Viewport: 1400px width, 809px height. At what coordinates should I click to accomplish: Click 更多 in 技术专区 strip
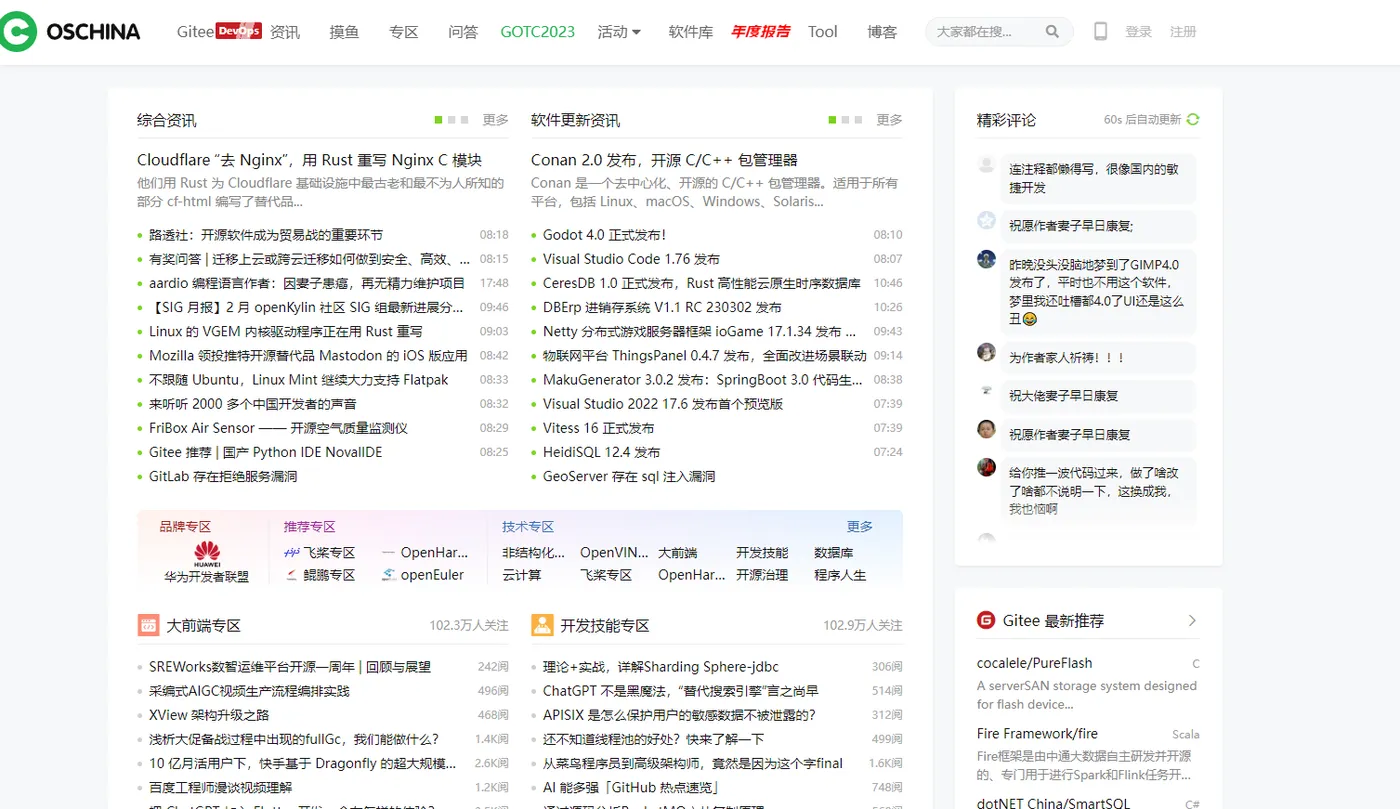click(860, 527)
